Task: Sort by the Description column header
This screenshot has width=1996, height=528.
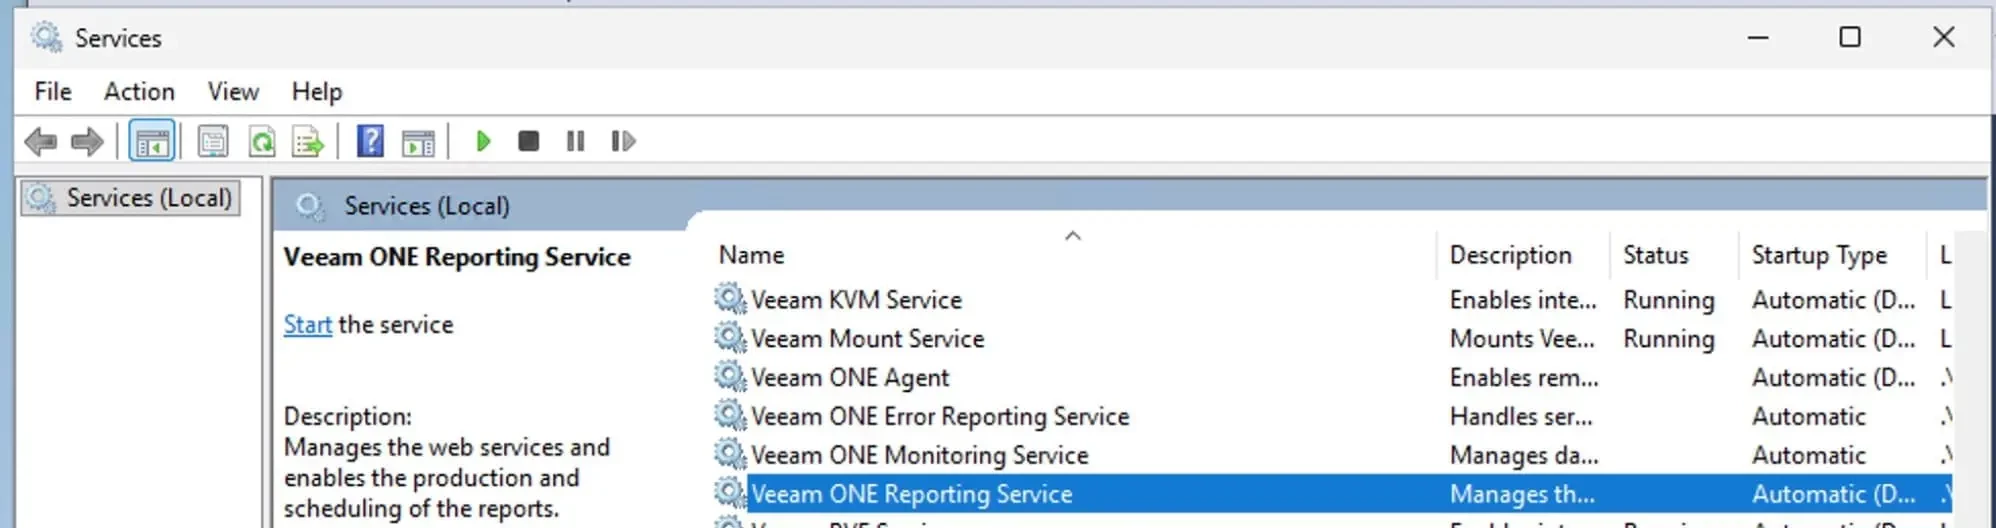Action: tap(1511, 255)
